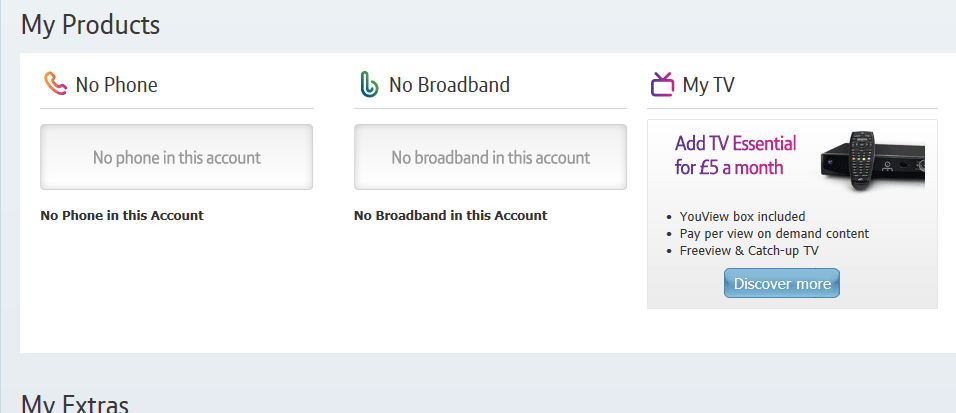The width and height of the screenshot is (956, 413).
Task: Click the bold 'No Phone in this Account' text
Action: [122, 215]
